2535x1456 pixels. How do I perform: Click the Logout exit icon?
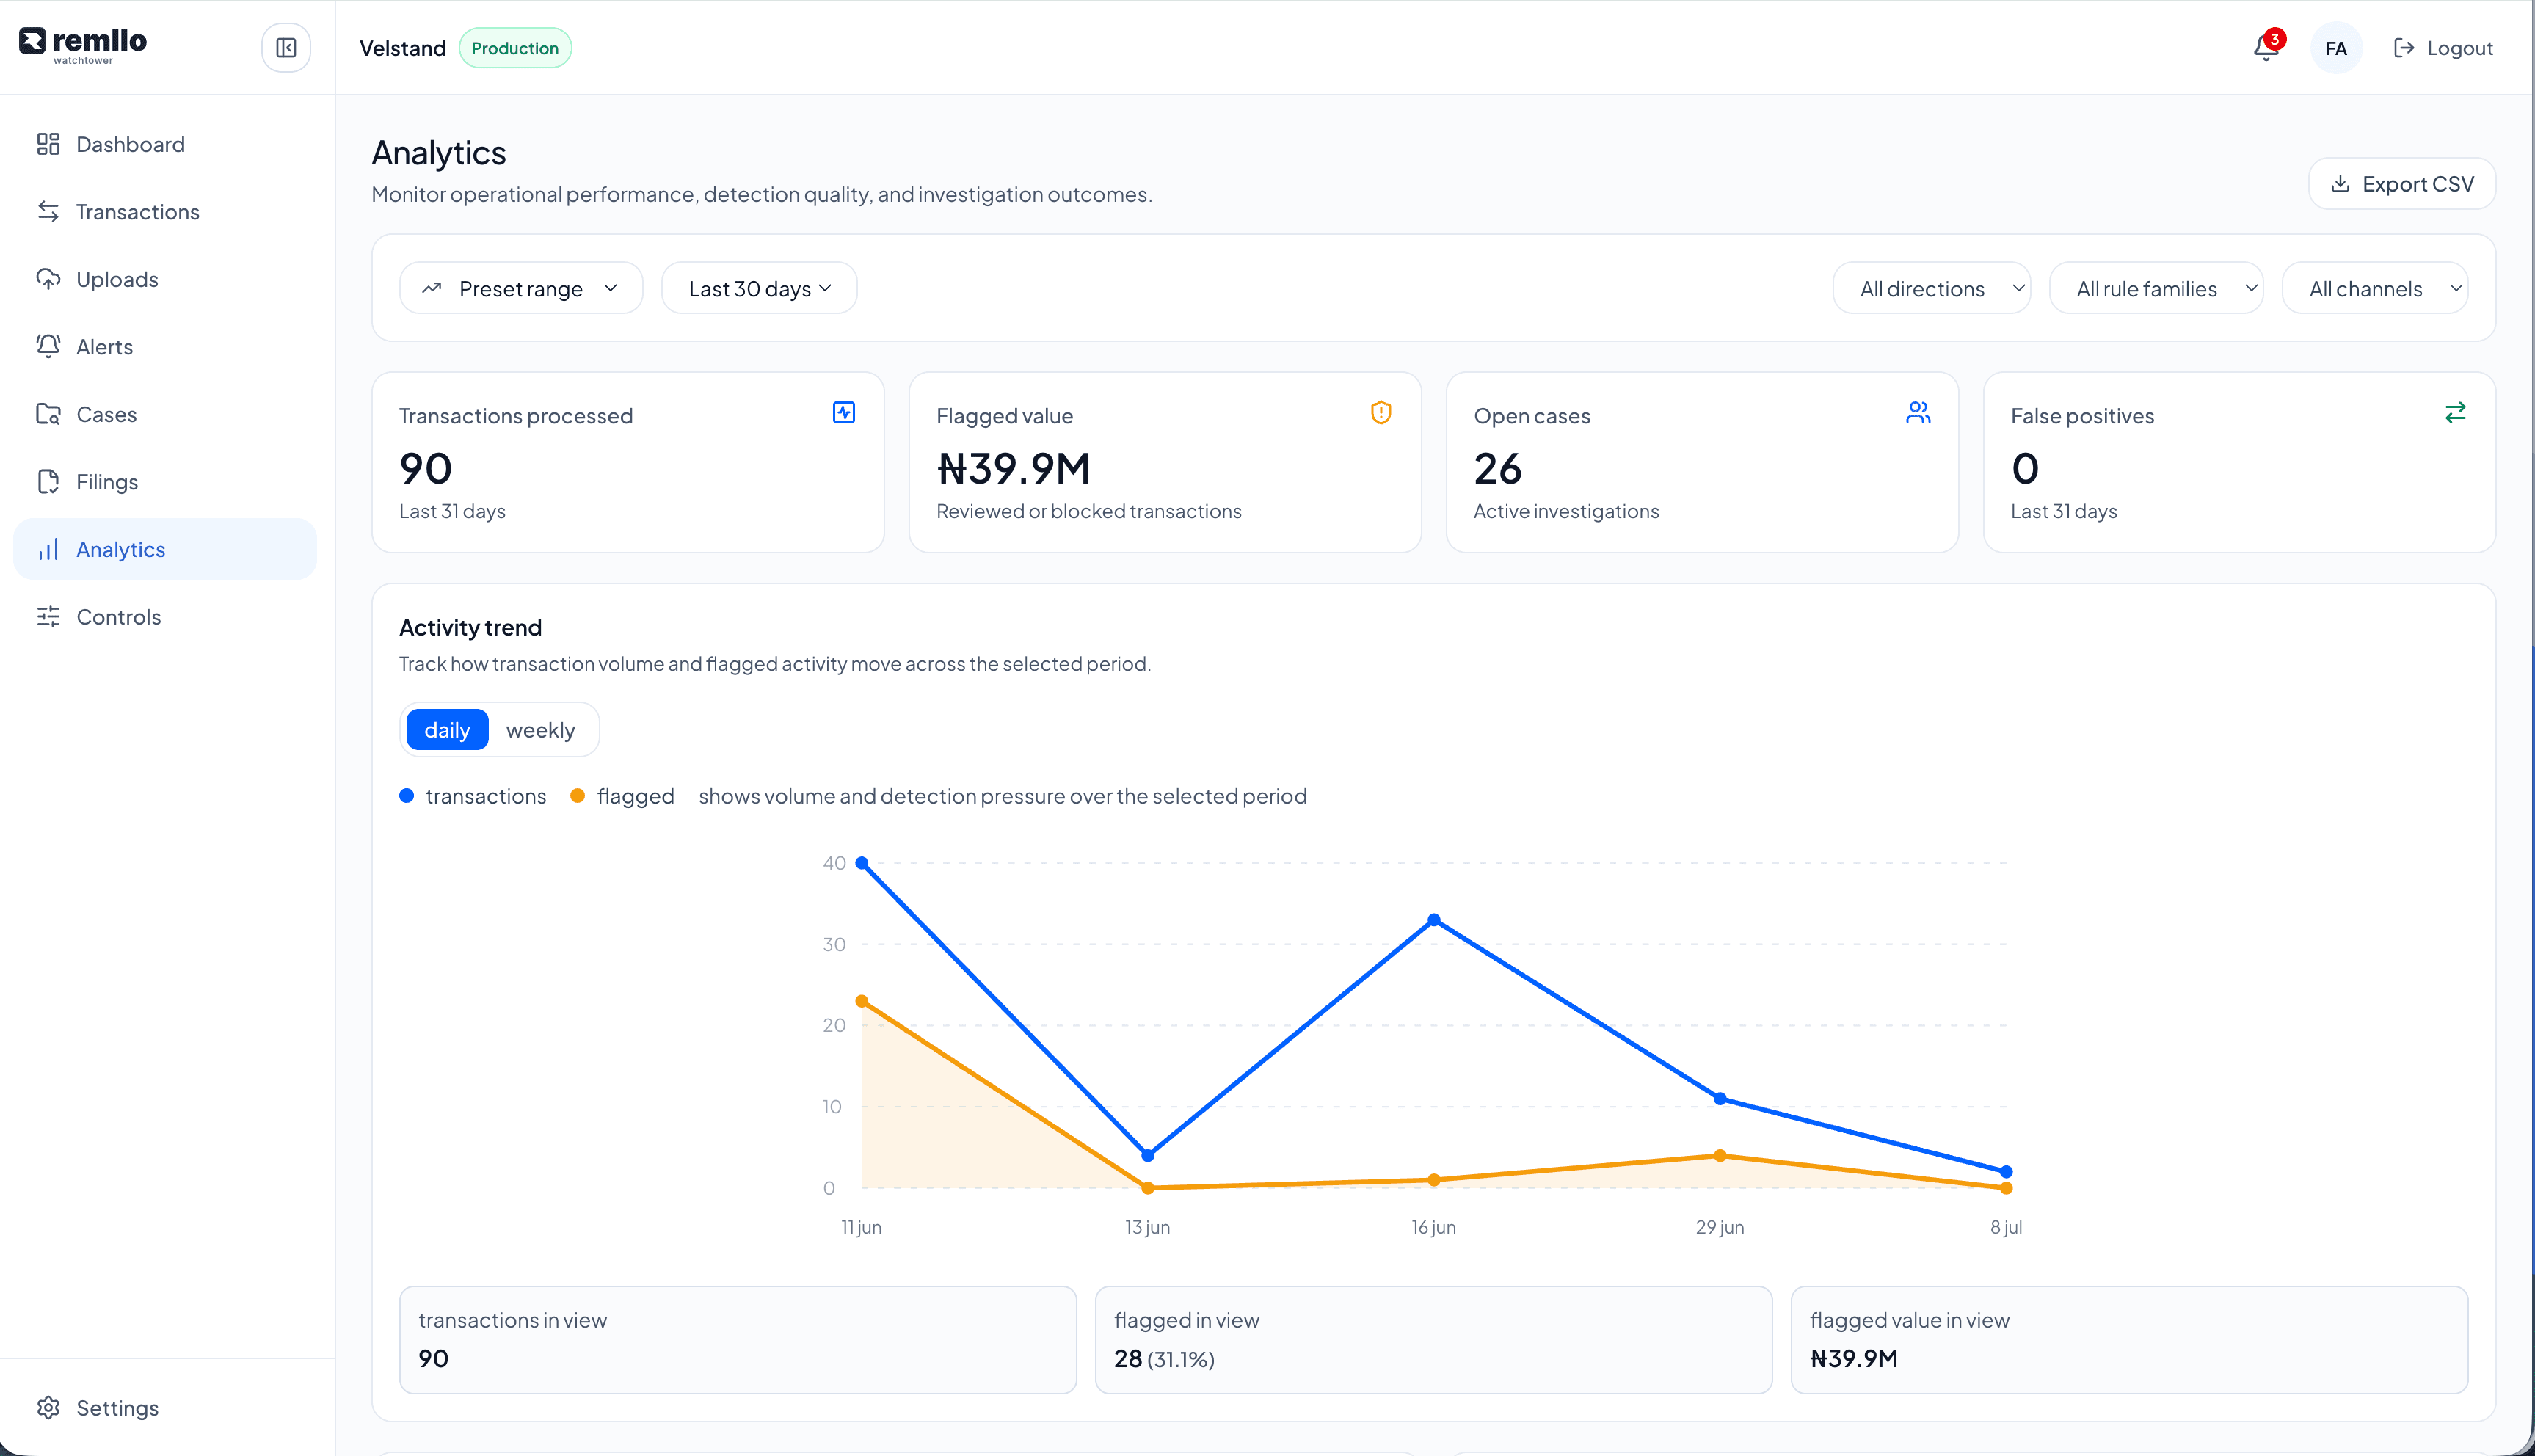(x=2404, y=48)
